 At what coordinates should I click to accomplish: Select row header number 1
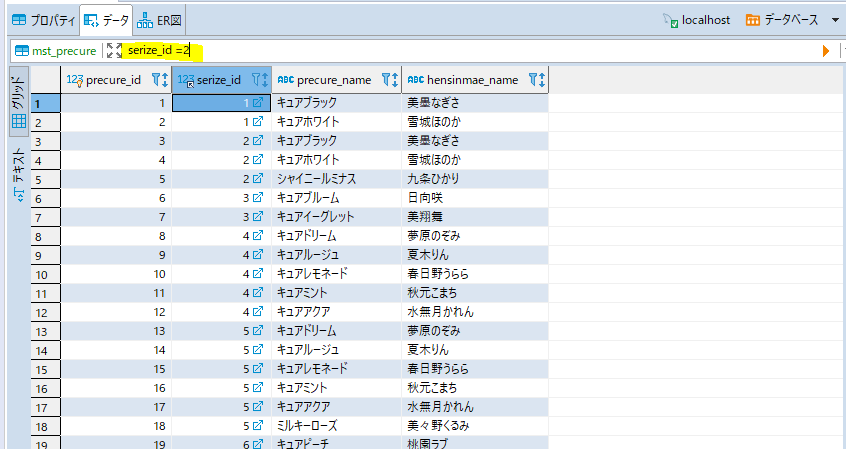point(46,103)
